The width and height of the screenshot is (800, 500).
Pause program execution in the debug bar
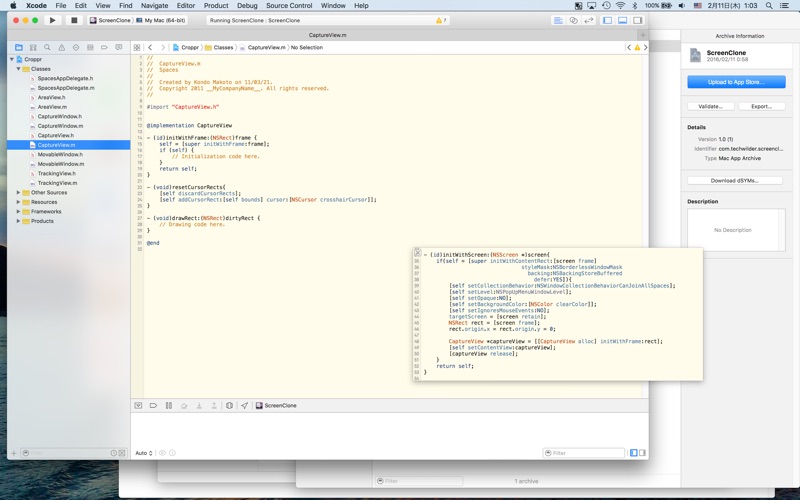click(x=169, y=406)
